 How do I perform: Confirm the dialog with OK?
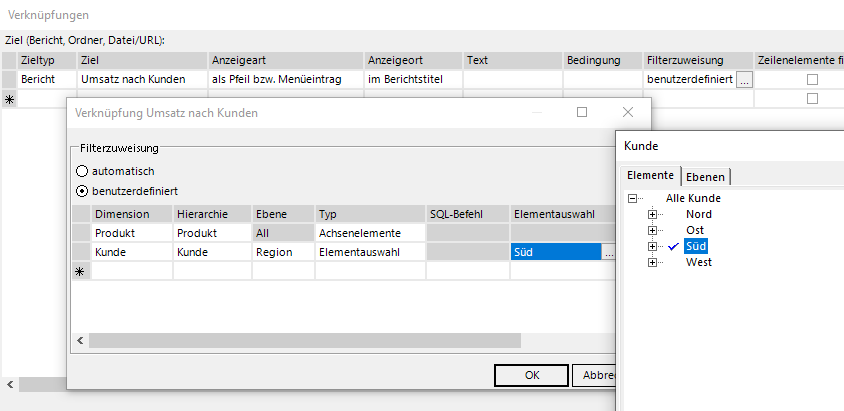[x=532, y=375]
